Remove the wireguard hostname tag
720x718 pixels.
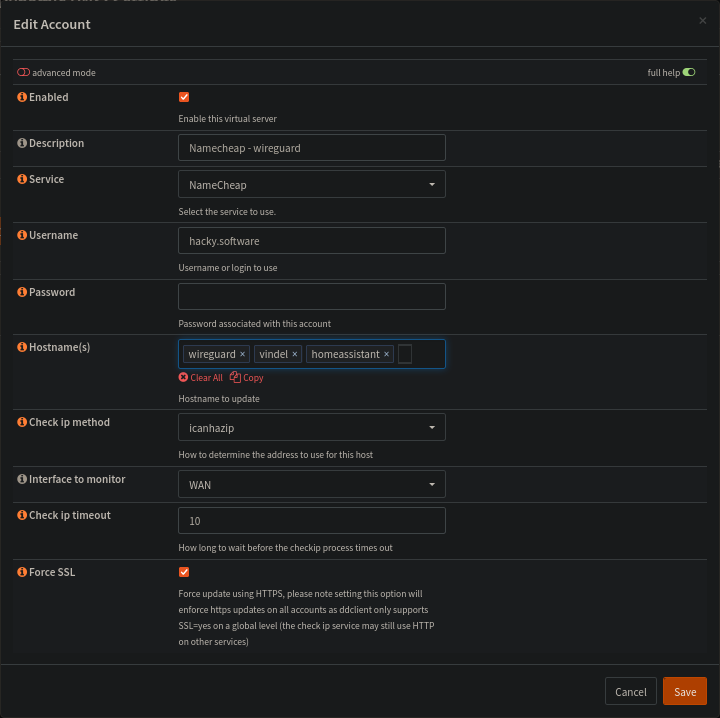[242, 354]
